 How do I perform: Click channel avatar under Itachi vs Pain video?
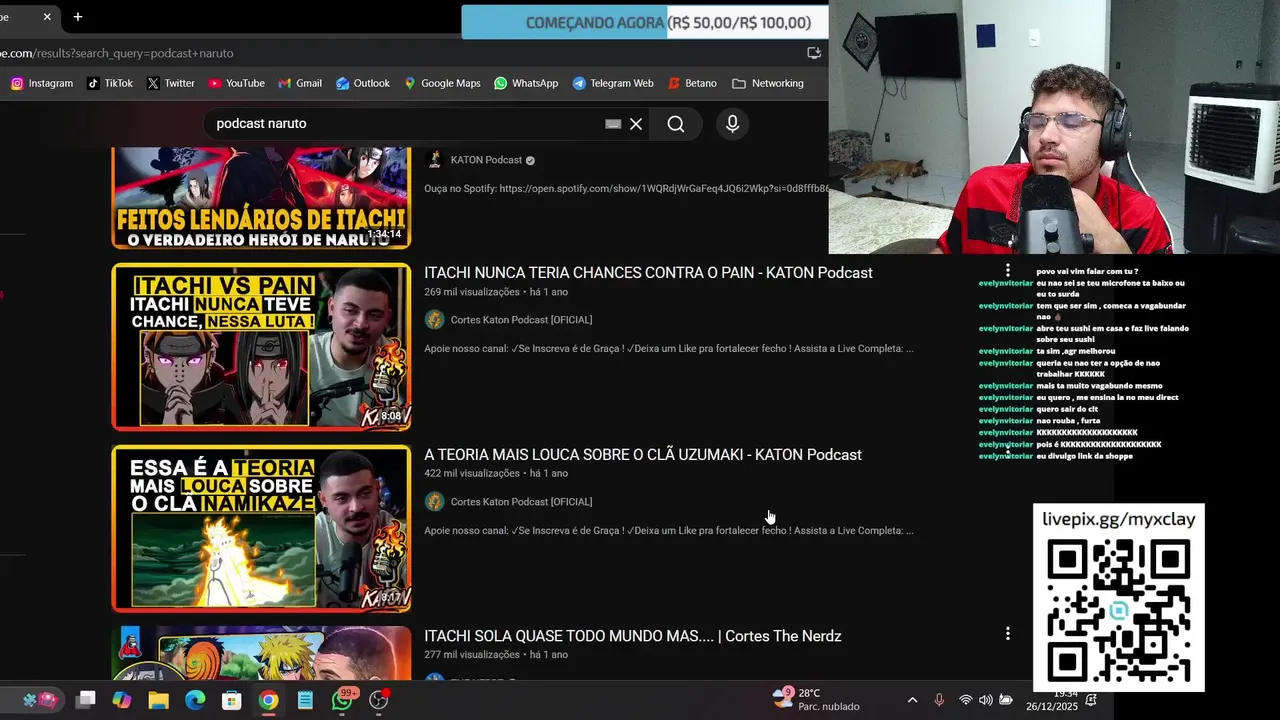pos(434,320)
